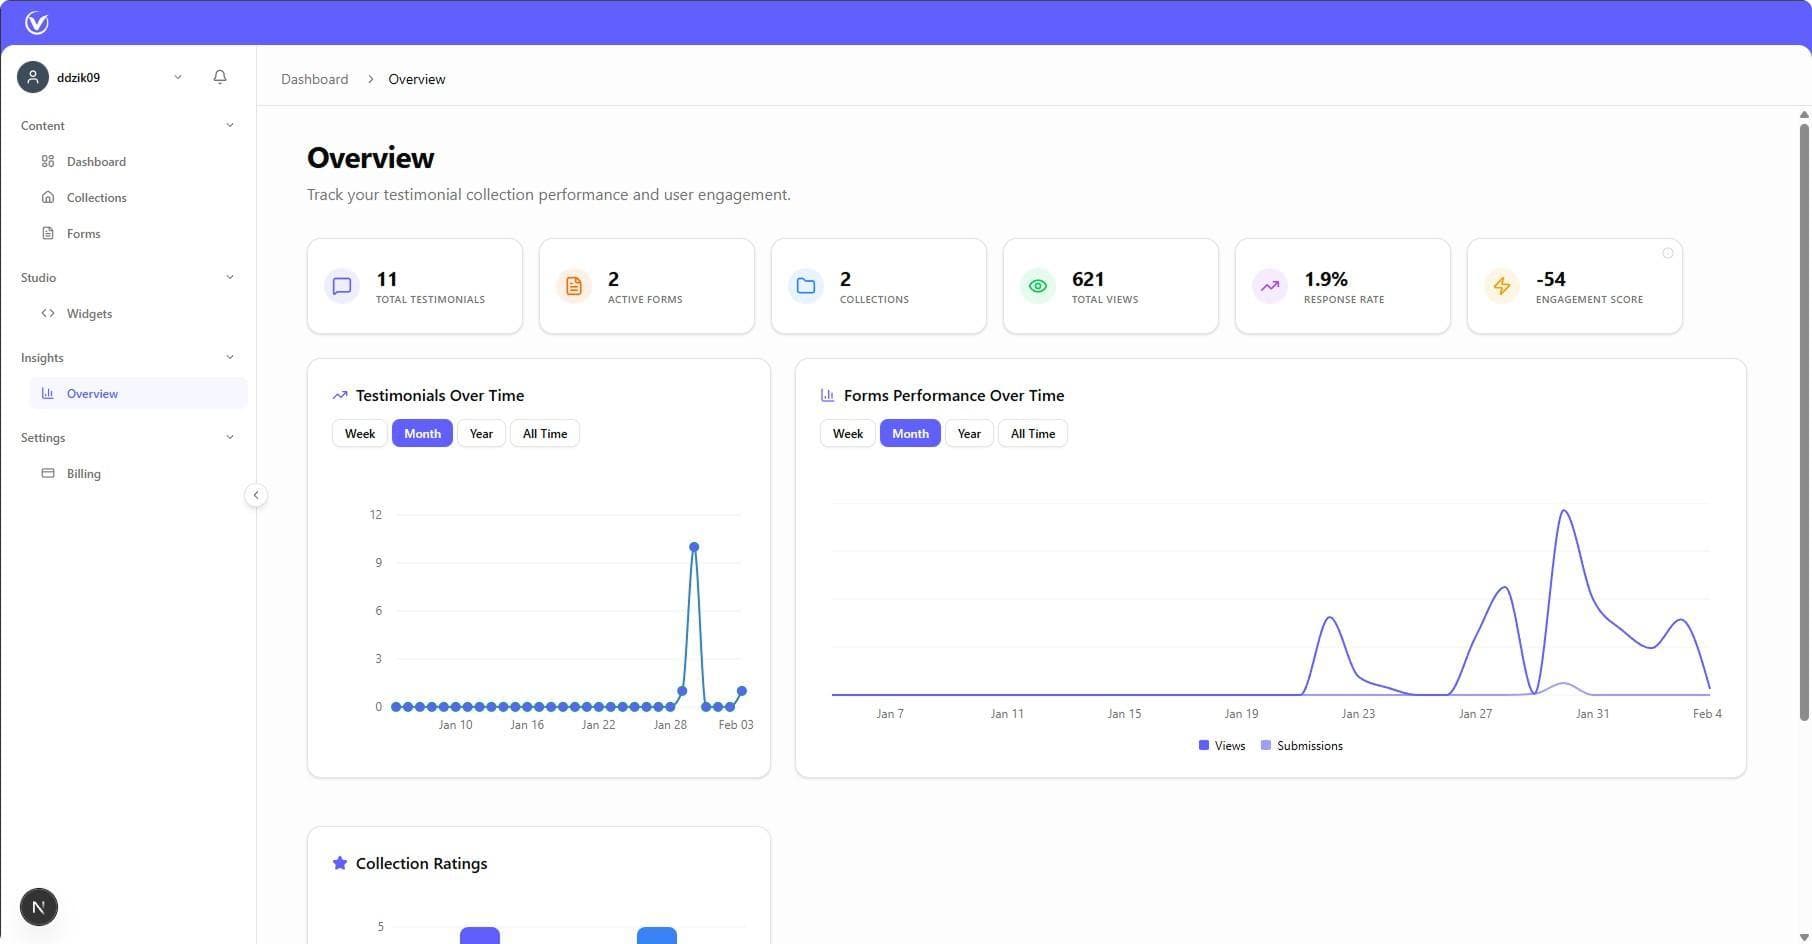Screen dimensions: 1812x944
Task: Select Overview under Insights
Action: [93, 393]
